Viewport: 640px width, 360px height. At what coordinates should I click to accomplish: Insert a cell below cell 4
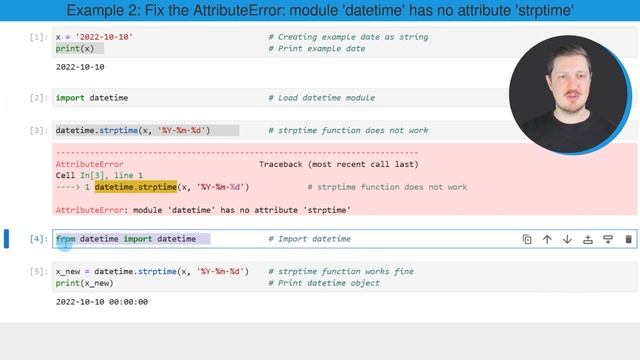[x=608, y=239]
